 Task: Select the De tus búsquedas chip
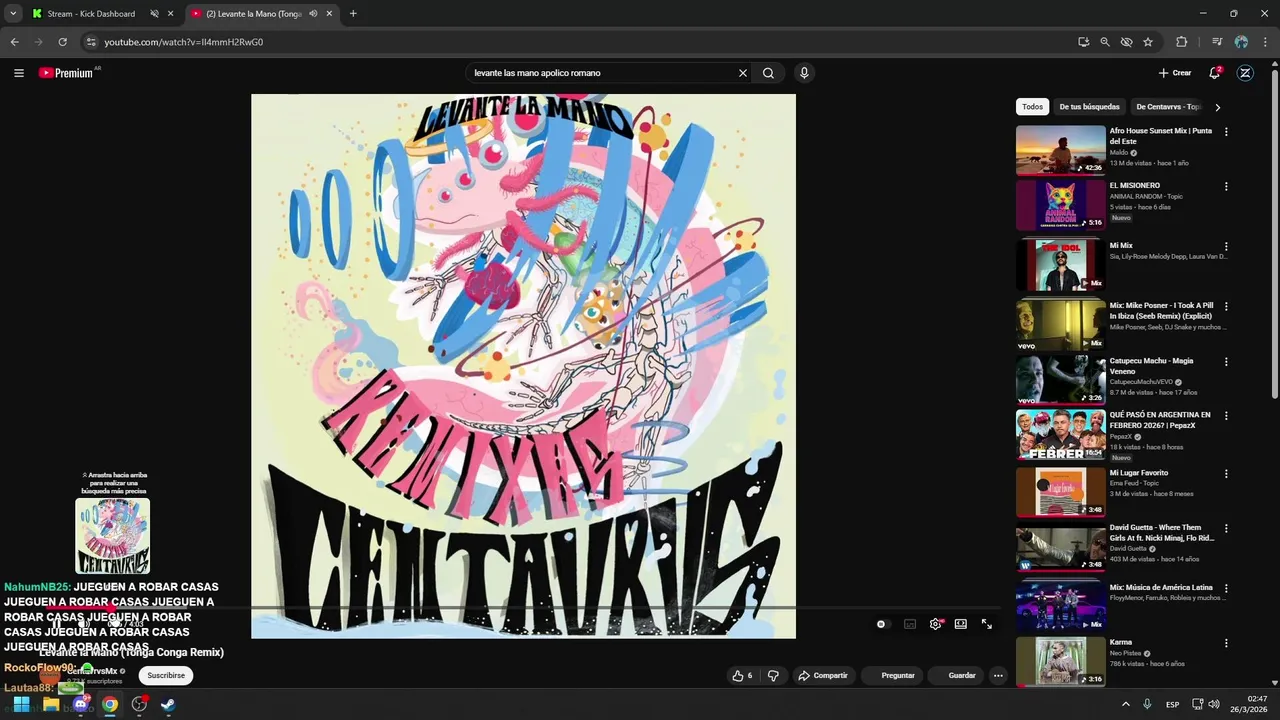(1089, 107)
